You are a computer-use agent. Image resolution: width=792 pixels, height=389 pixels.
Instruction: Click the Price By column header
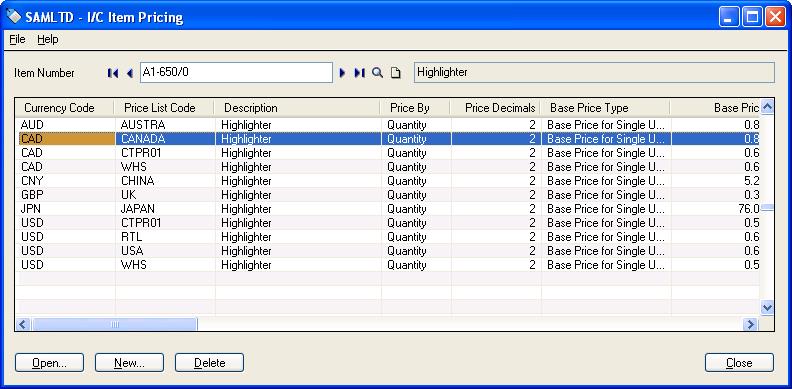coord(416,108)
